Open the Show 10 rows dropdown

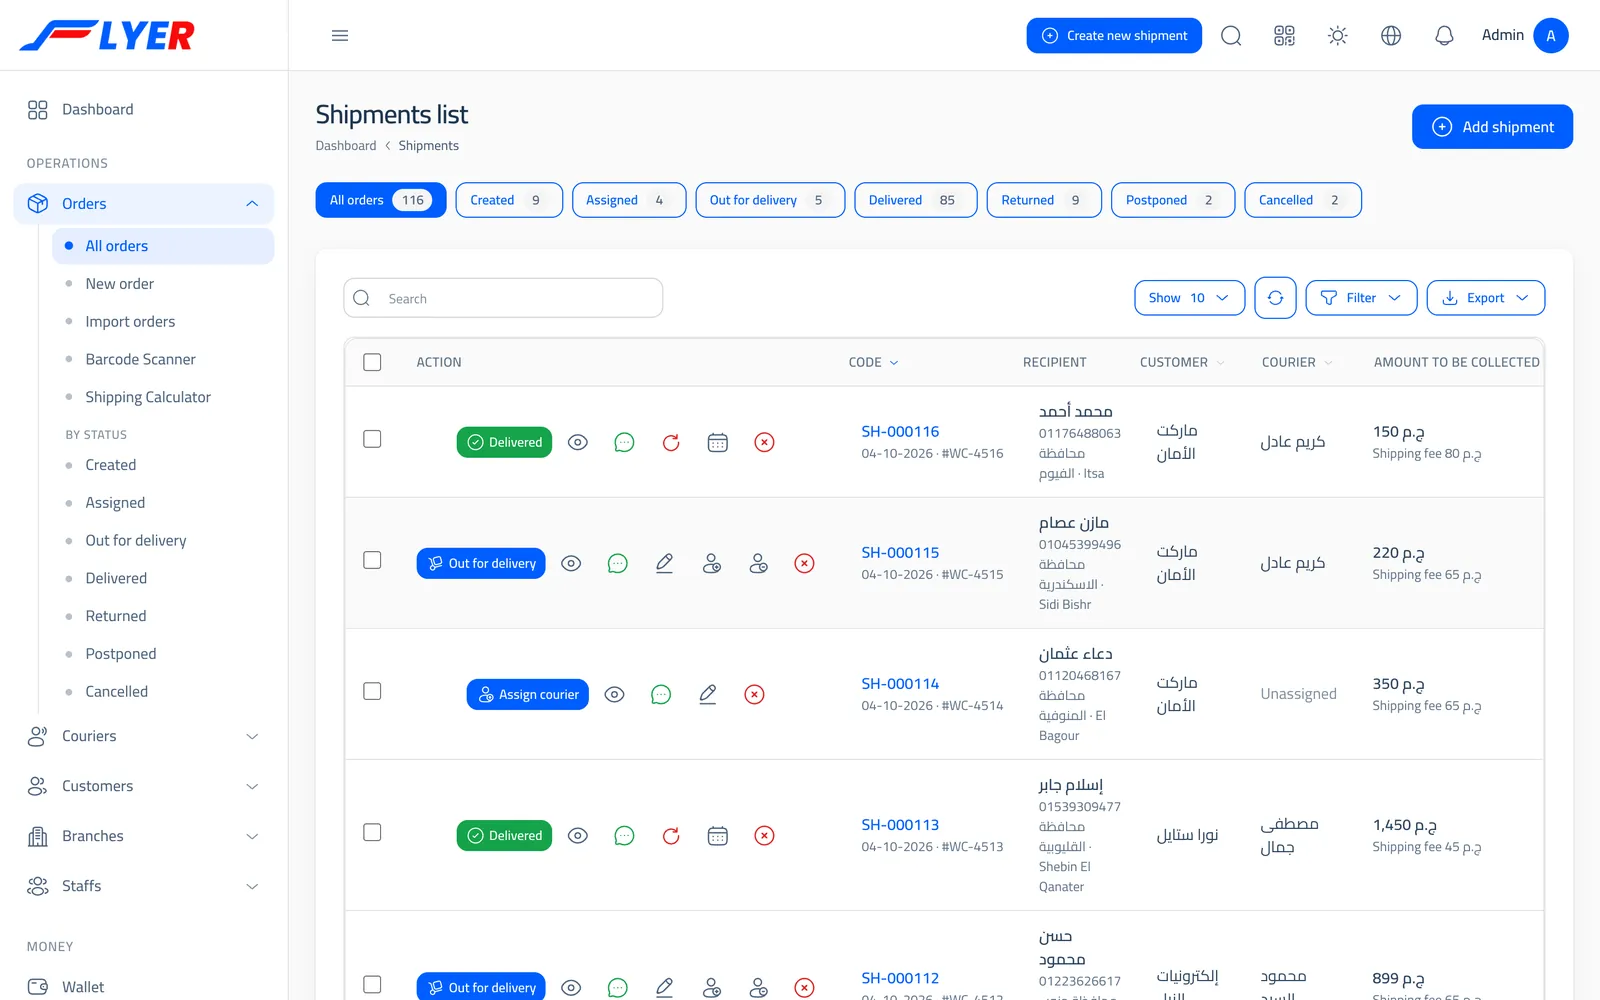click(x=1189, y=298)
